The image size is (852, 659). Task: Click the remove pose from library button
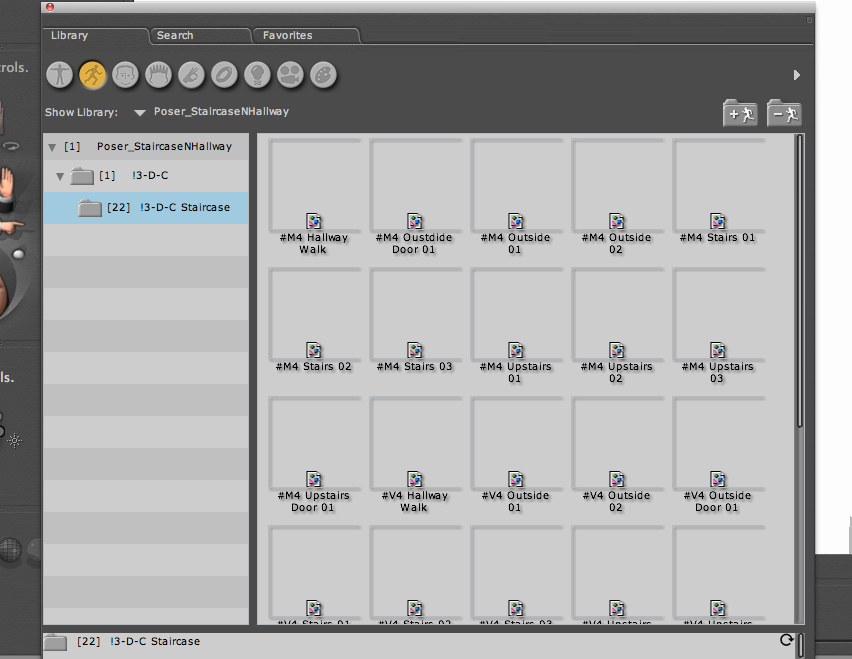[x=784, y=113]
